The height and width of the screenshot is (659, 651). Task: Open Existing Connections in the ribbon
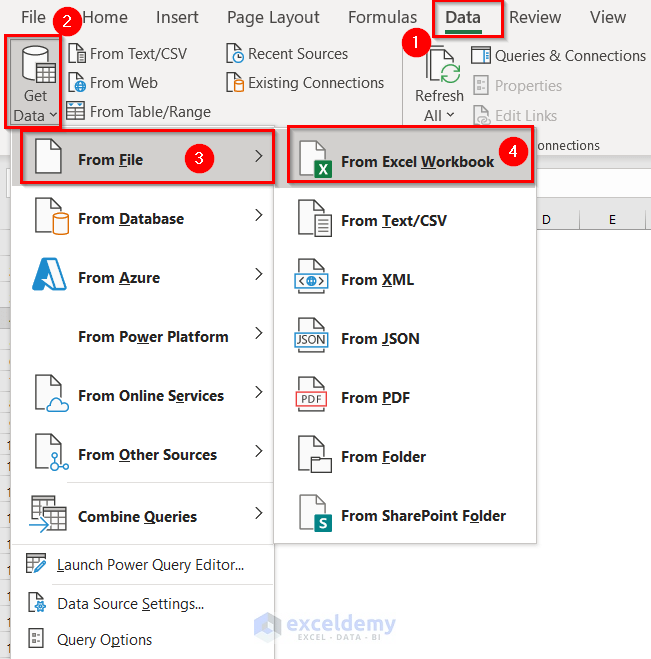pos(305,83)
